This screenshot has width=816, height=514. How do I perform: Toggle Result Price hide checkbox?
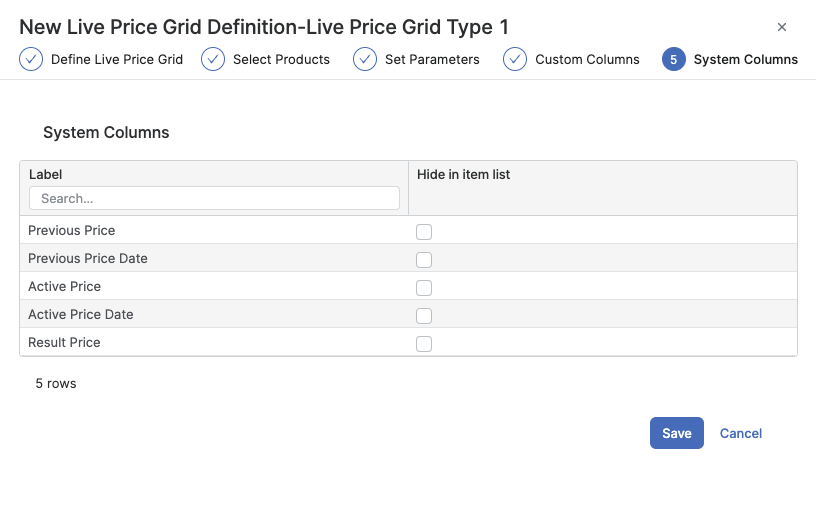click(424, 344)
